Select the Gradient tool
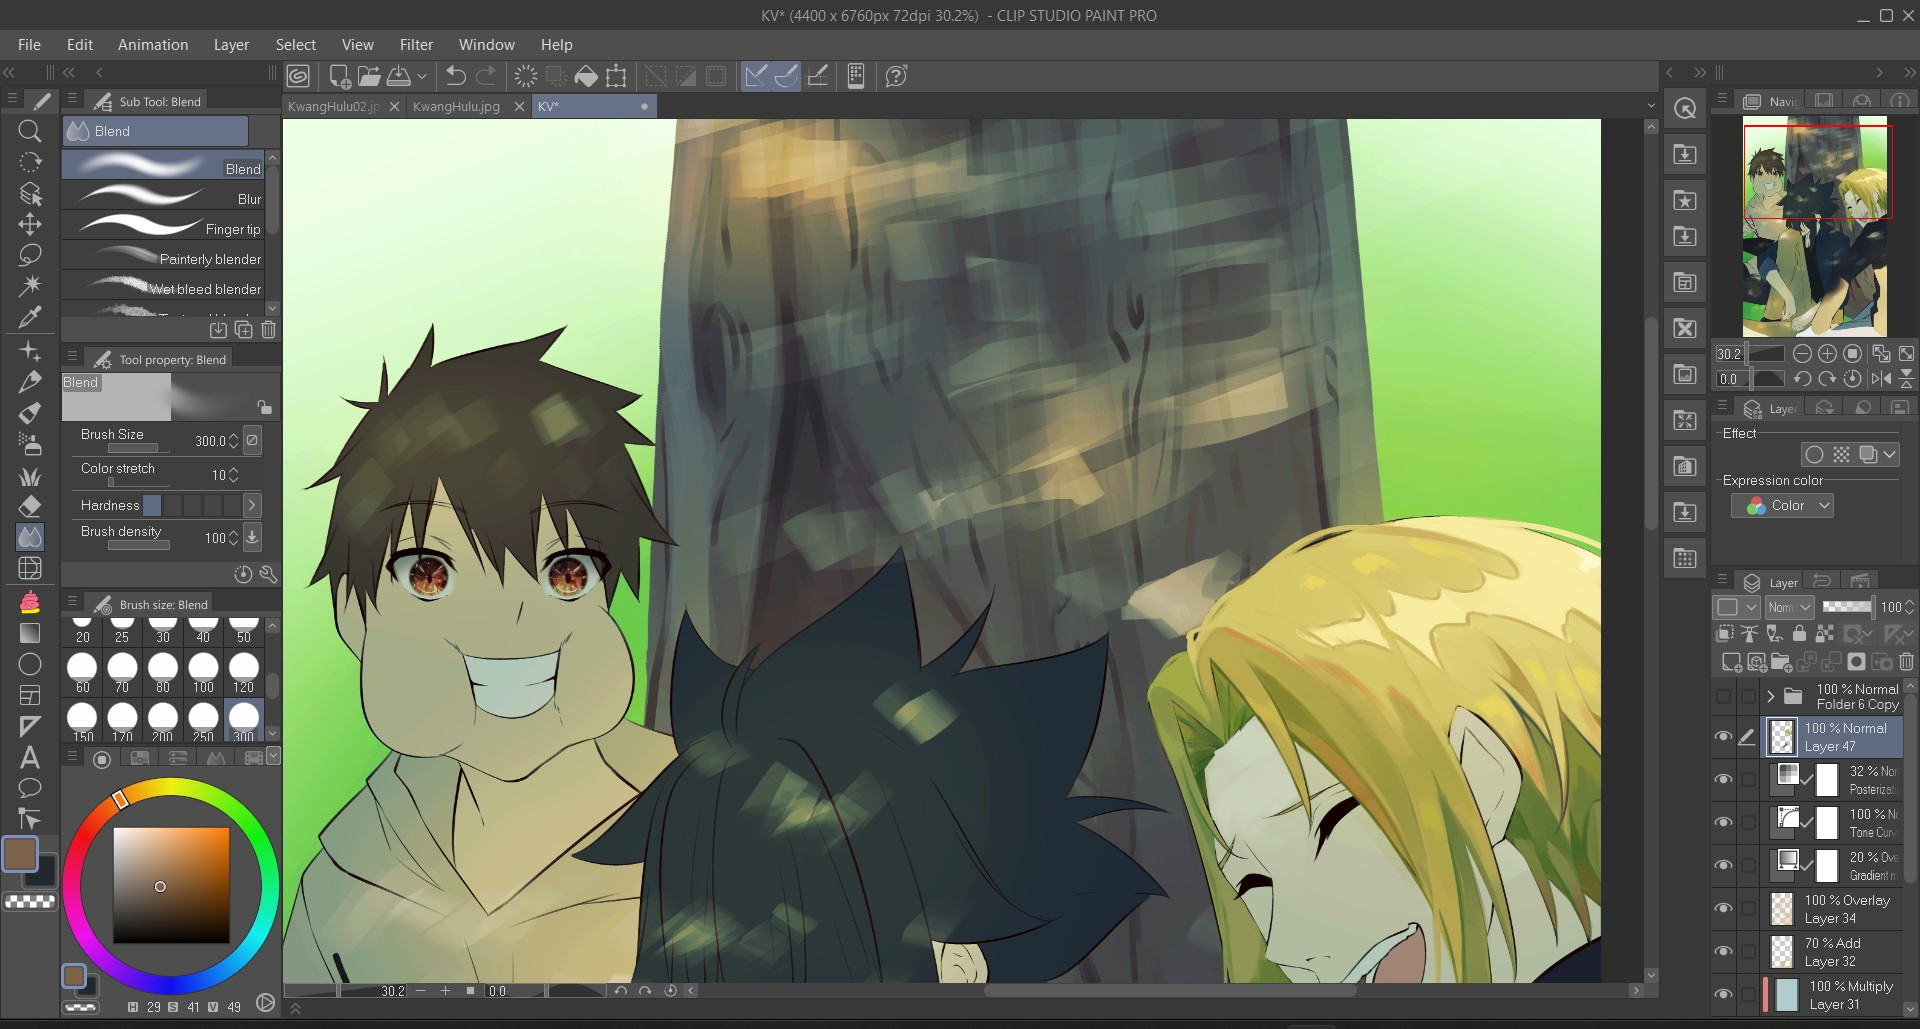This screenshot has height=1029, width=1920. click(30, 632)
